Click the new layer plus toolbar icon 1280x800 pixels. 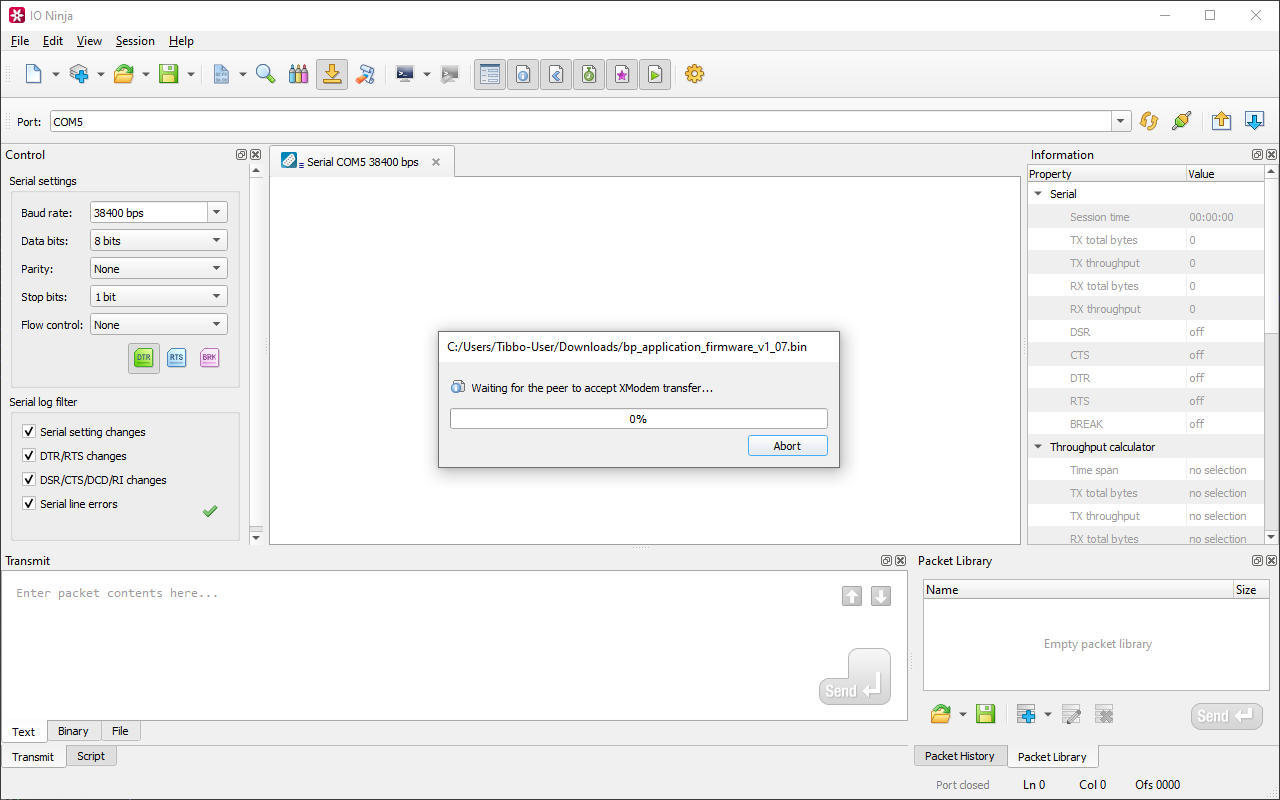coord(79,74)
